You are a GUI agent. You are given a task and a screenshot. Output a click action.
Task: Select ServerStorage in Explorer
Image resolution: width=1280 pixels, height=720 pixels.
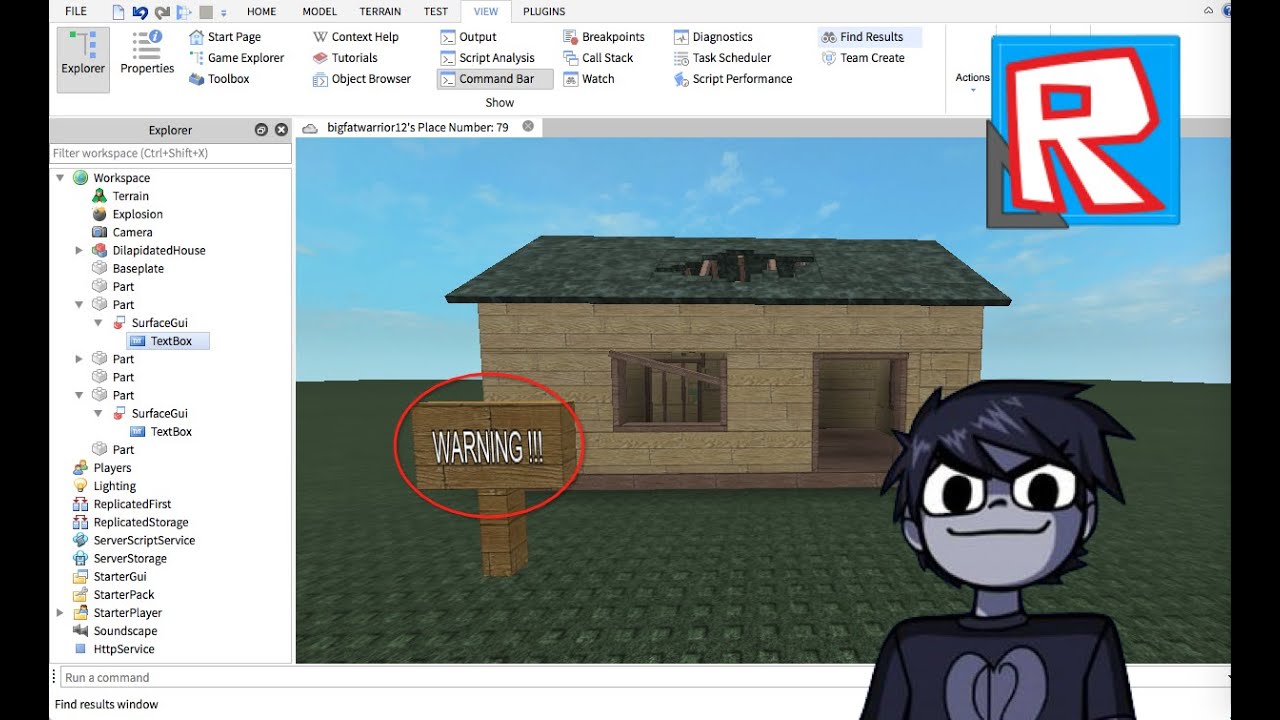pos(120,558)
